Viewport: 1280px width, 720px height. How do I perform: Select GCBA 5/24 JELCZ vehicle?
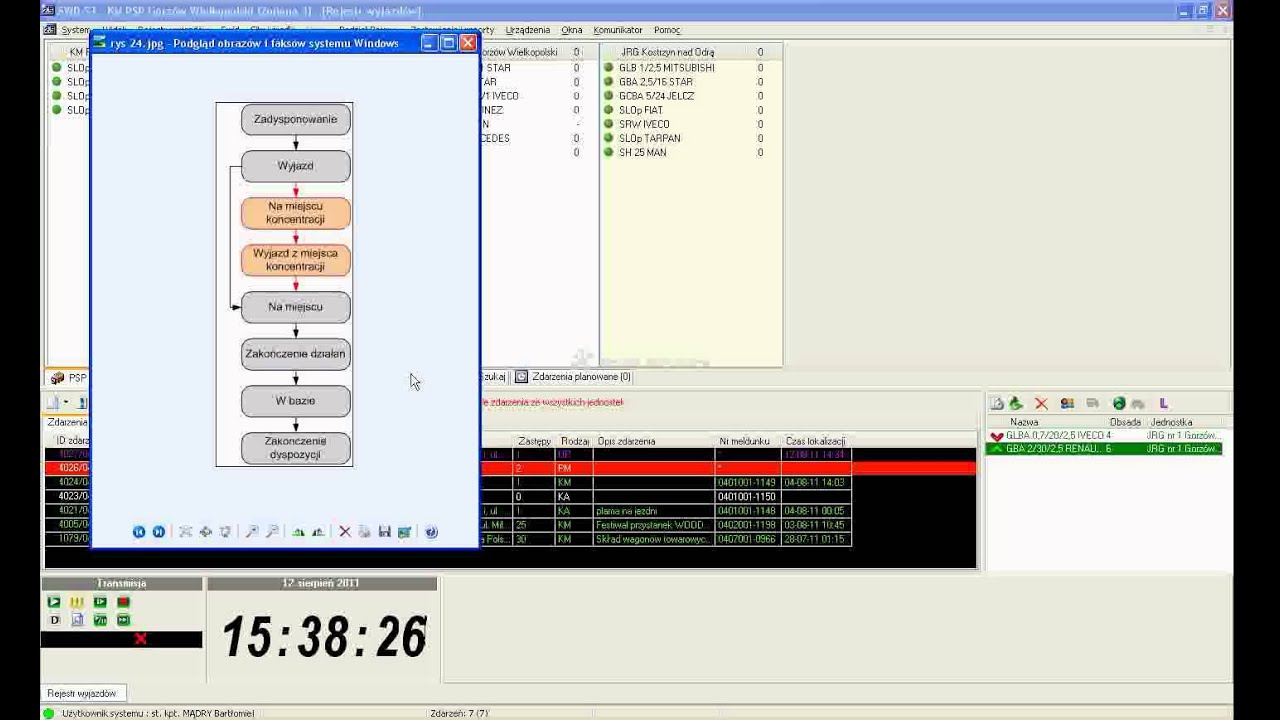(x=656, y=96)
